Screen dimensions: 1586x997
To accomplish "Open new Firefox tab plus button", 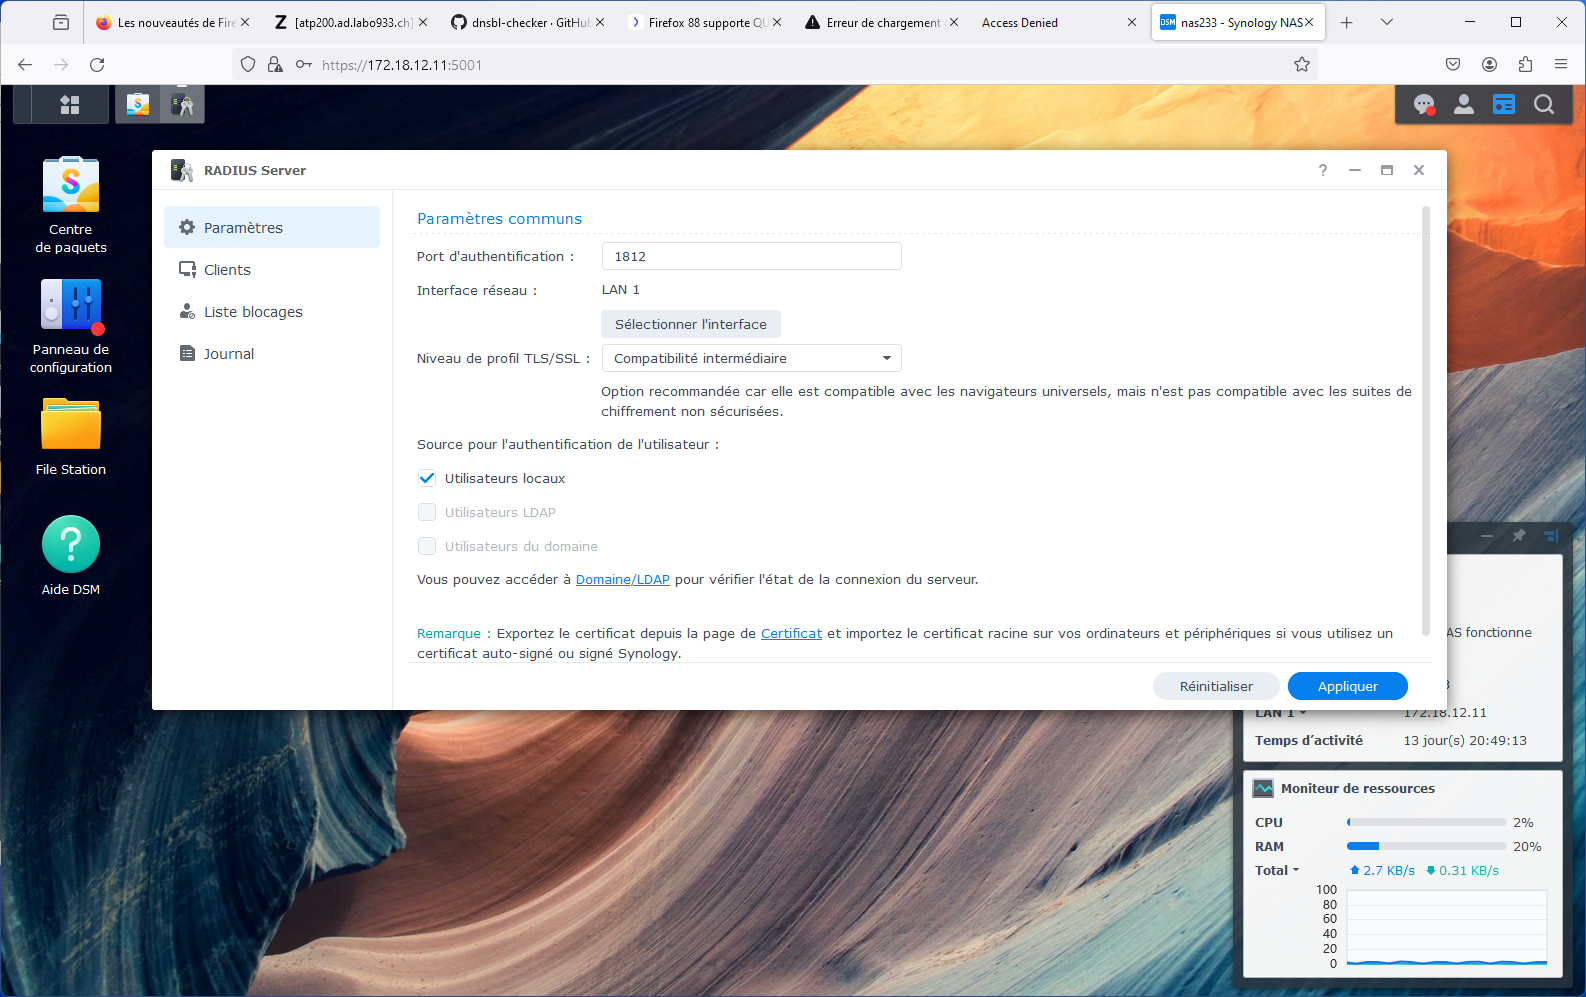I will pyautogui.click(x=1347, y=22).
